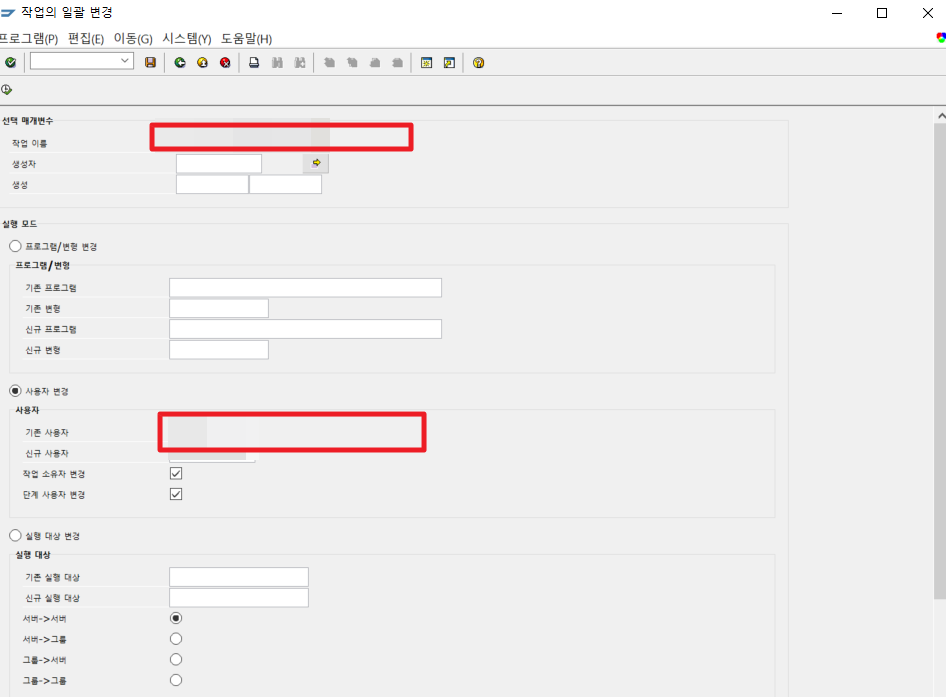Open the command field dropdown

coord(125,60)
